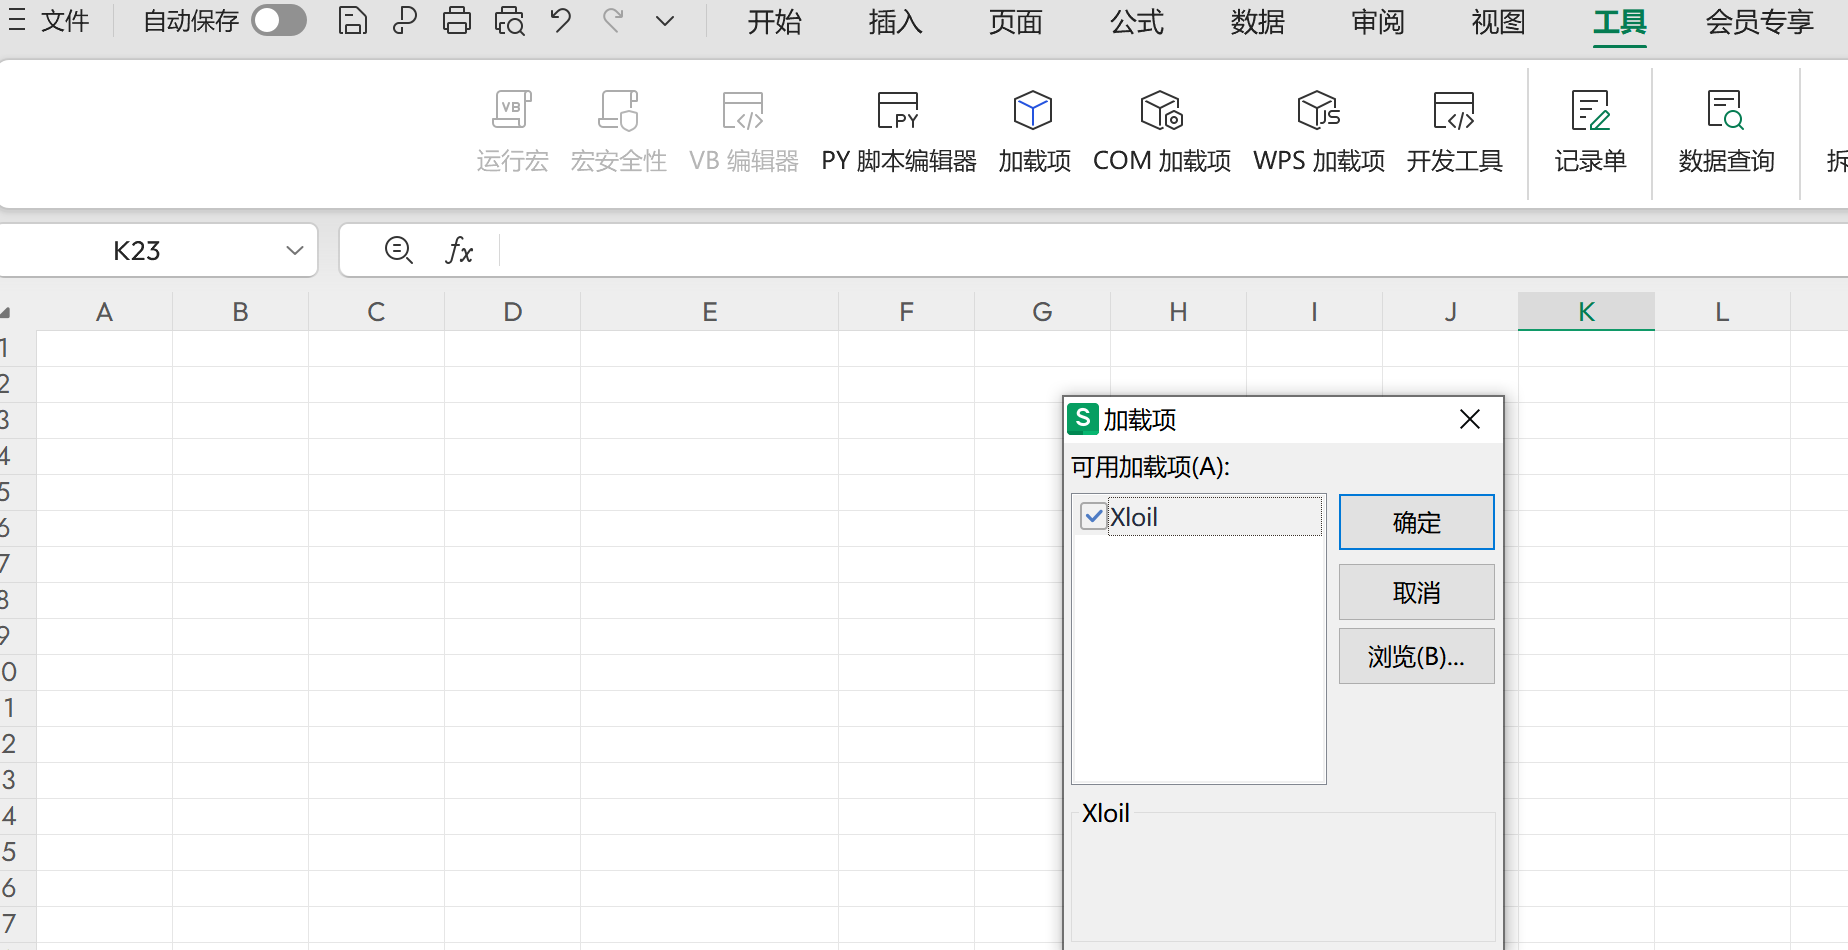The height and width of the screenshot is (950, 1848).
Task: Select column K header
Action: pos(1585,311)
